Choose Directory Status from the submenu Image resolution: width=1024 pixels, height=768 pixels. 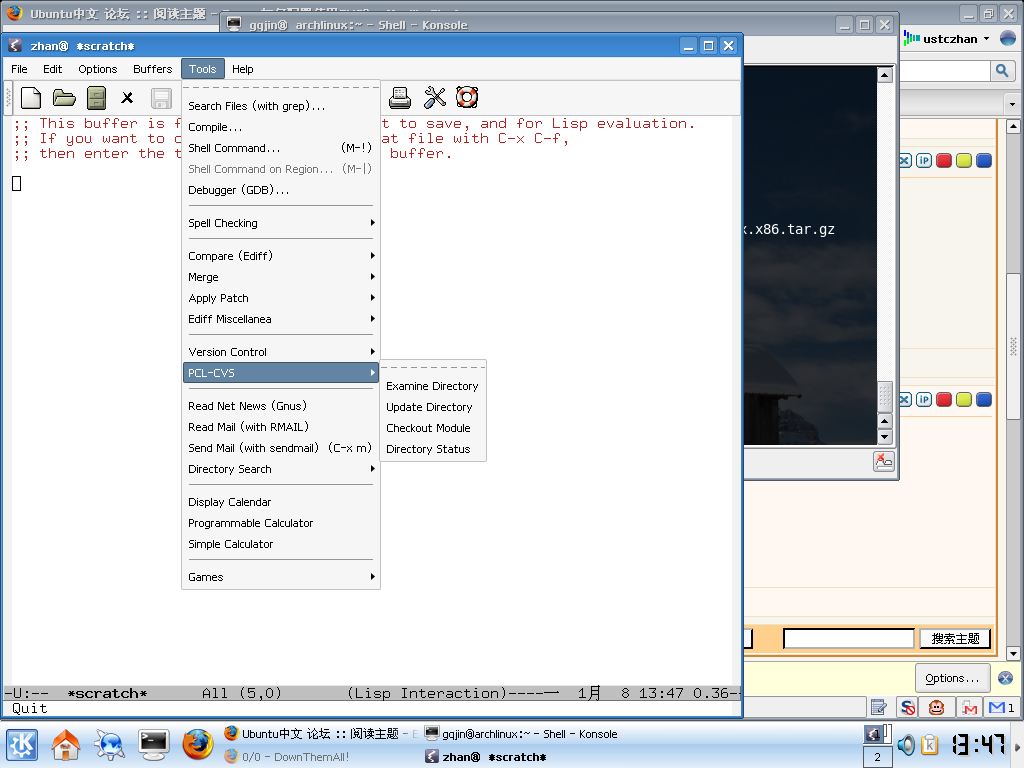tap(432, 449)
